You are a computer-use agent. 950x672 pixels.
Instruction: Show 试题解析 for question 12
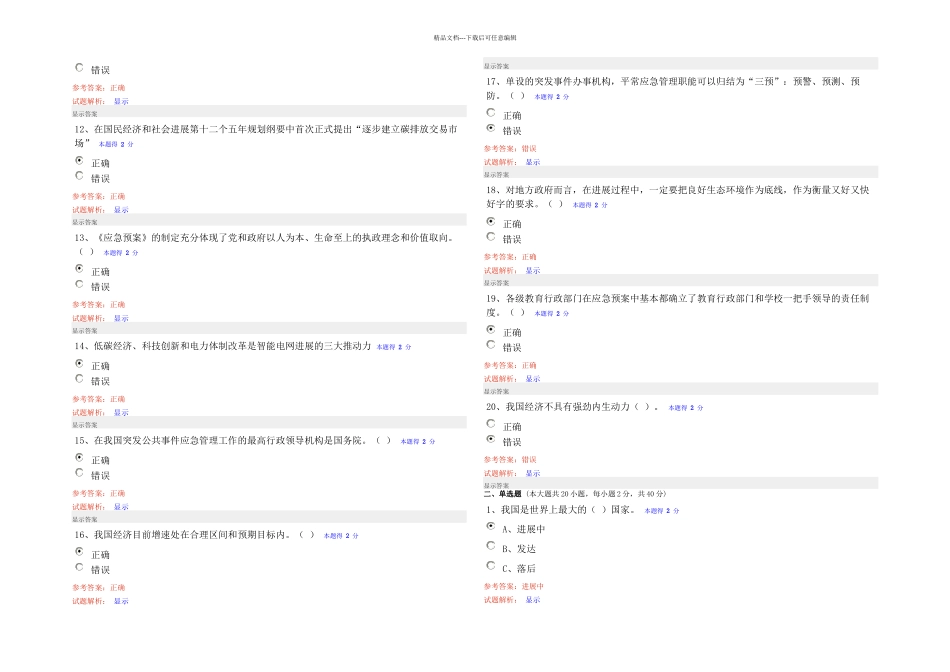click(x=121, y=210)
